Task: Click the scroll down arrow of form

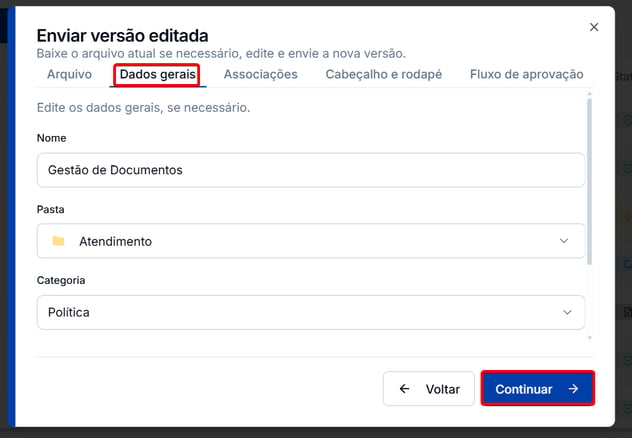Action: [590, 338]
